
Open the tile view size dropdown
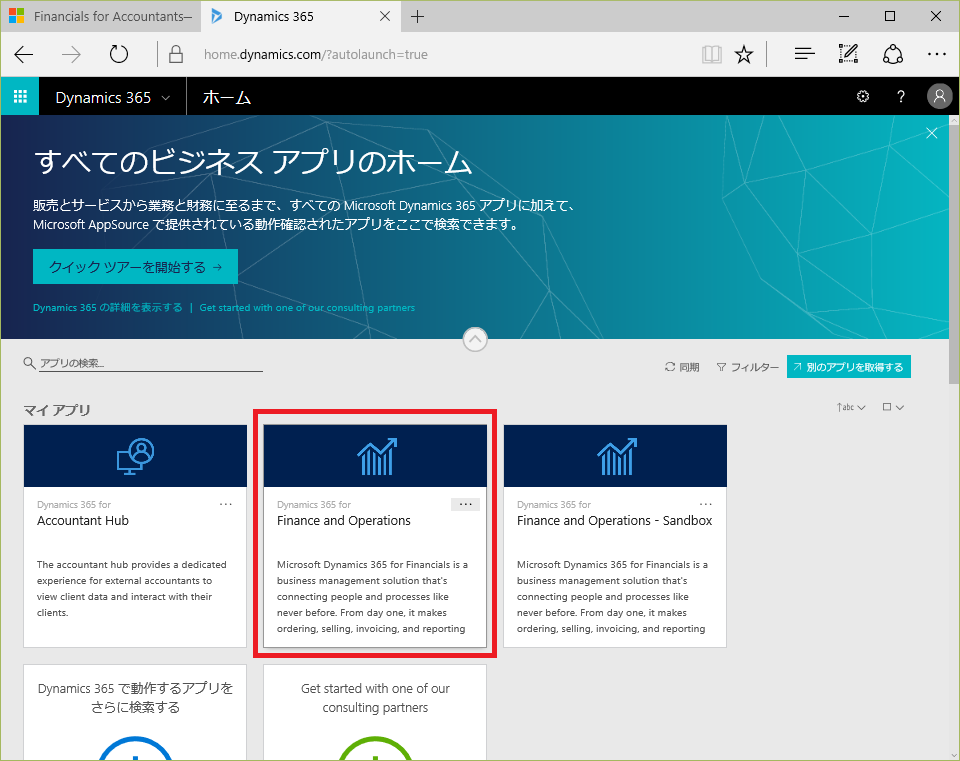click(x=893, y=407)
